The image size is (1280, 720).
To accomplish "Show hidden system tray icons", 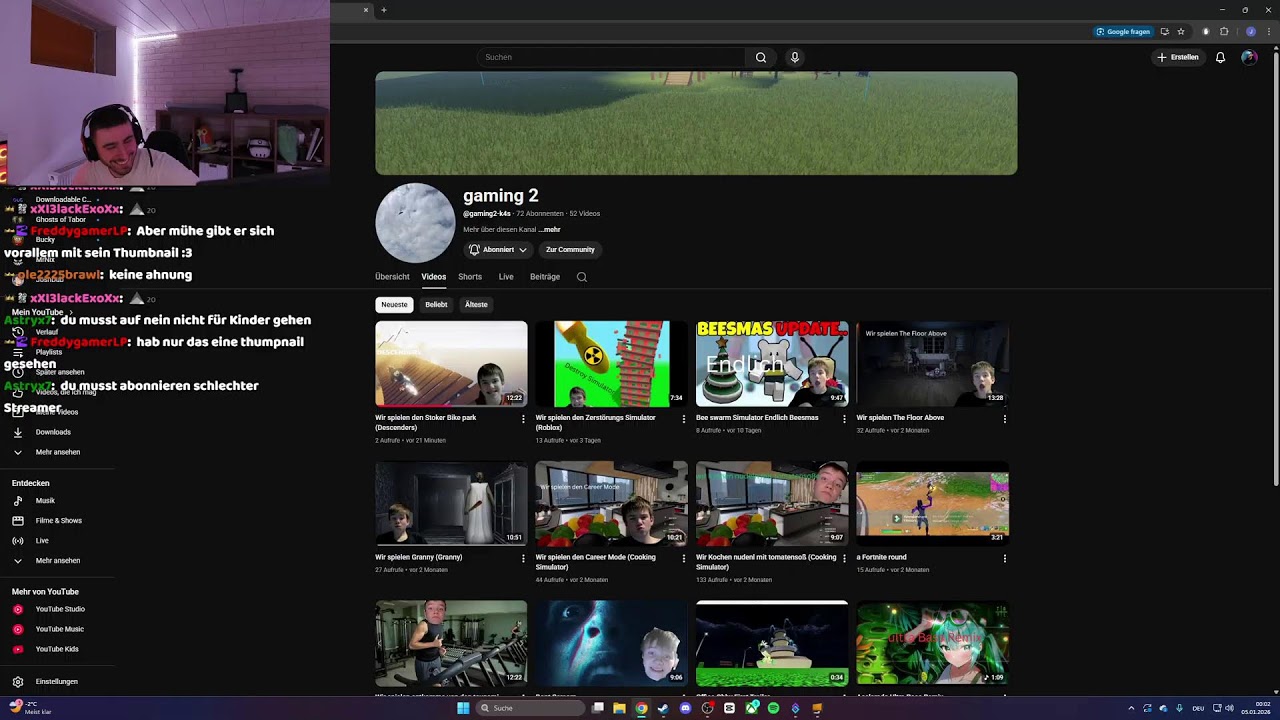I will pos(1131,708).
